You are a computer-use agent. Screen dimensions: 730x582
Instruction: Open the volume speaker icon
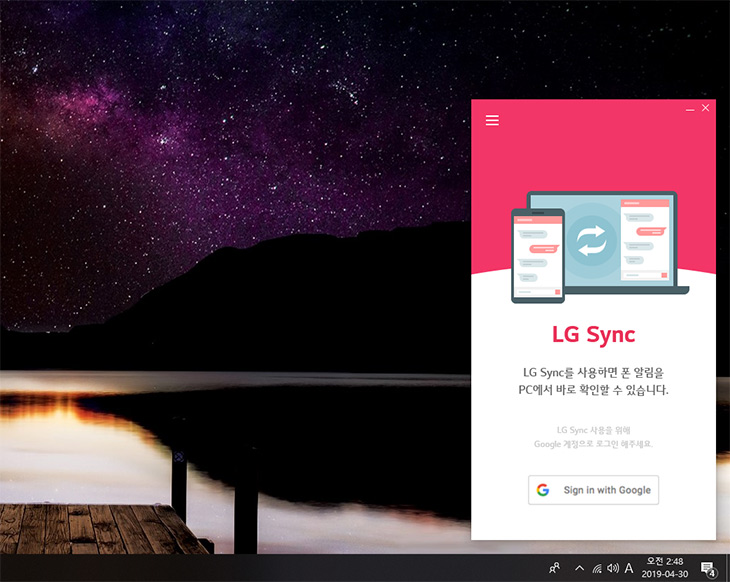[613, 568]
